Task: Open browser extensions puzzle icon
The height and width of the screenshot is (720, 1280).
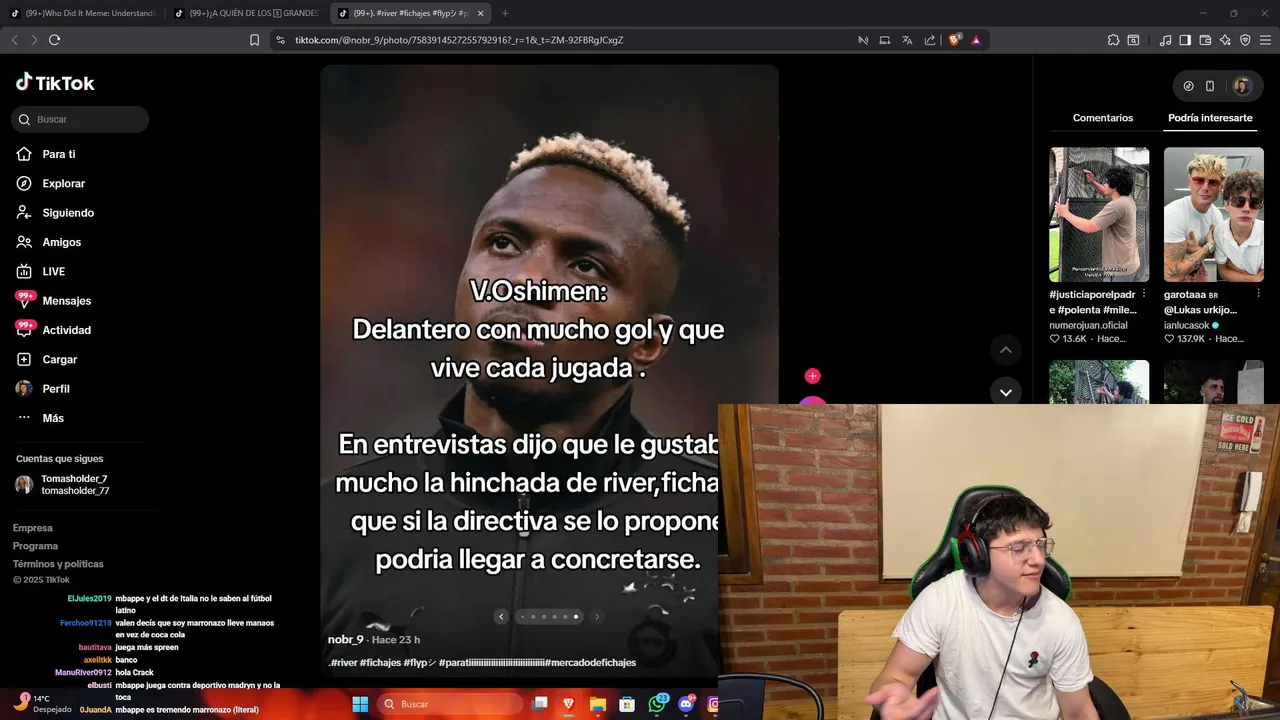Action: point(1113,40)
